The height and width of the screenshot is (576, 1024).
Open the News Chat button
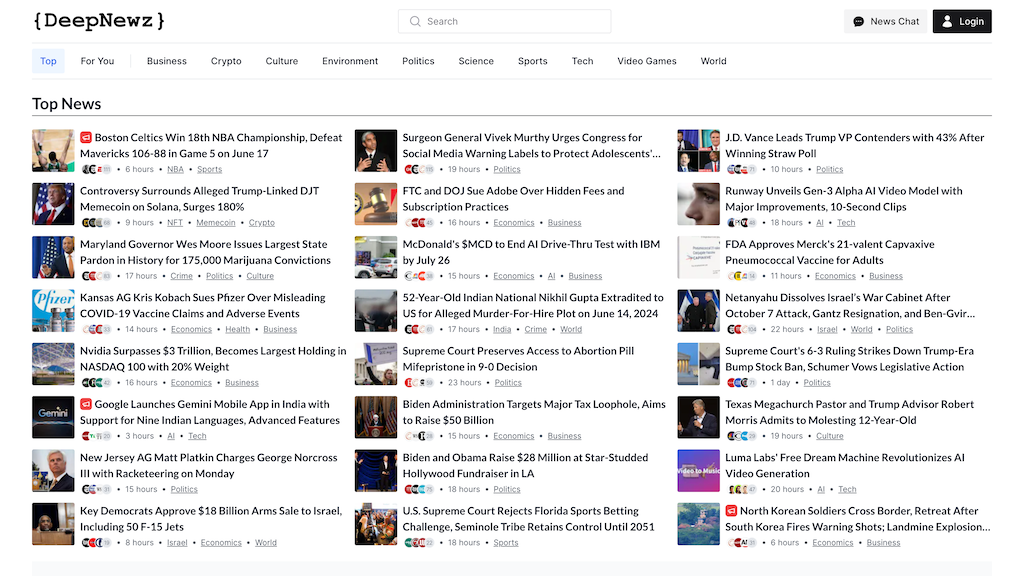pos(885,21)
